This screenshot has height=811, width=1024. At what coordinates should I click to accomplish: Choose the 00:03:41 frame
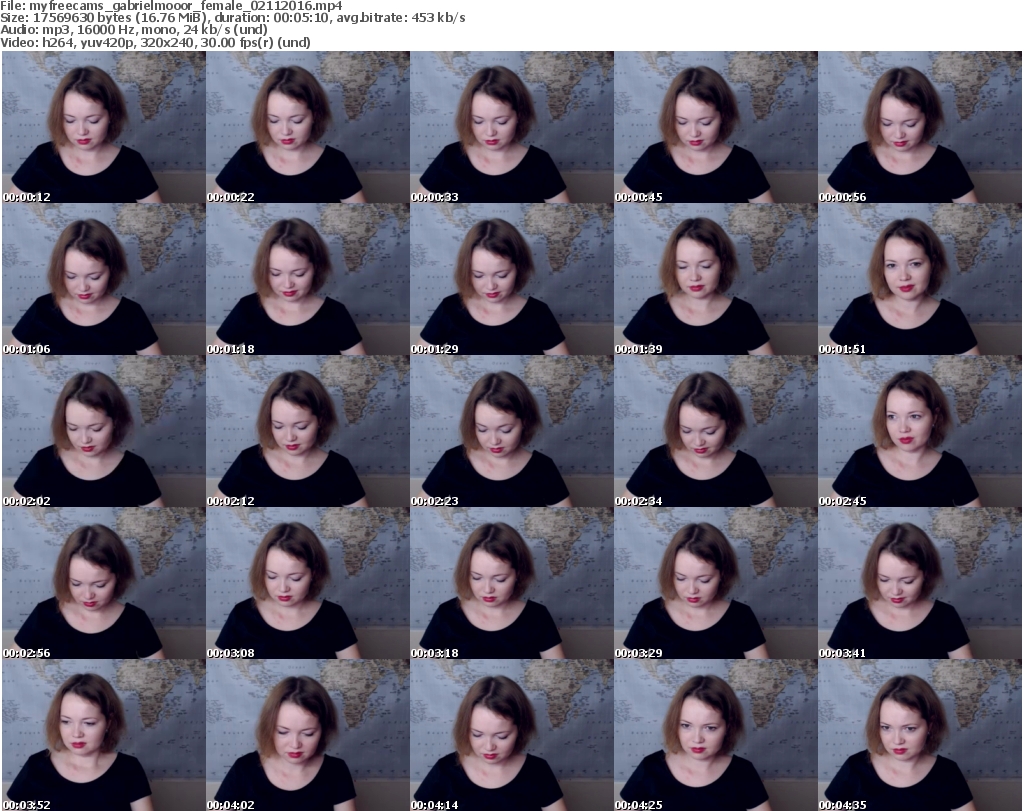(919, 583)
